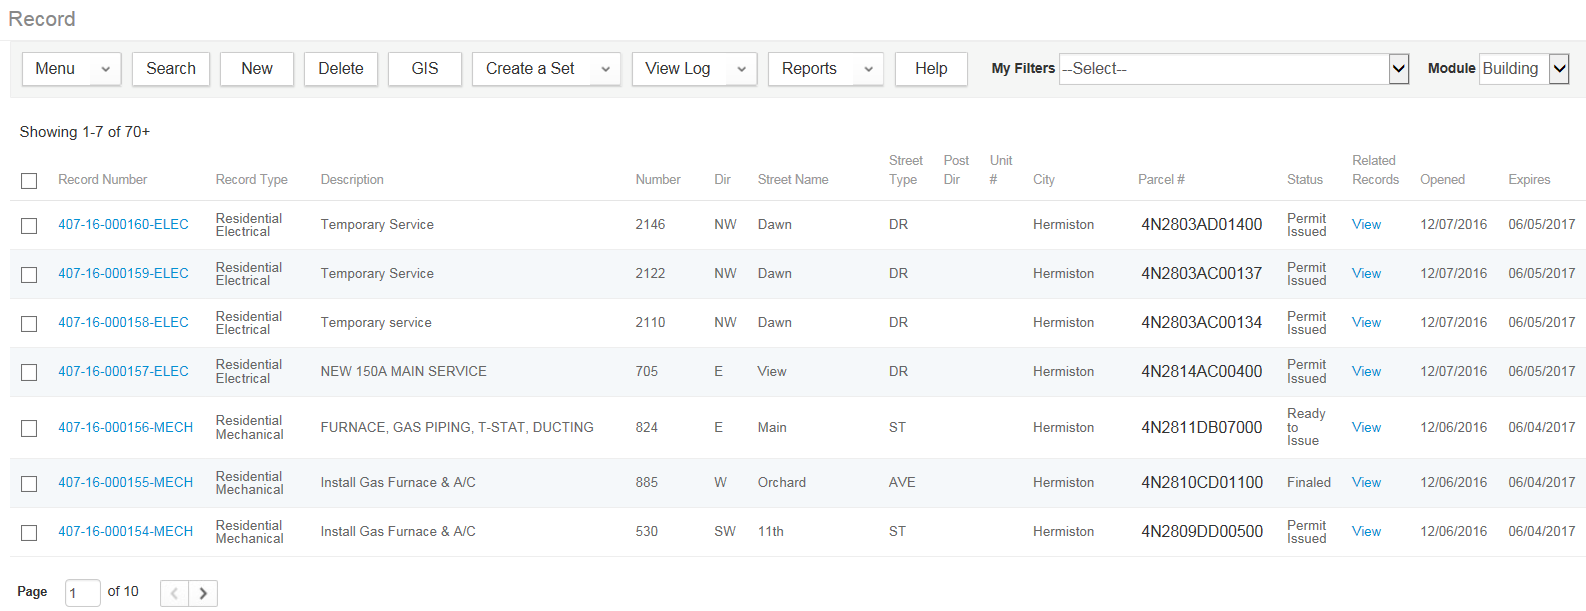Select the 407-16-000156-MECH row checkbox
This screenshot has width=1586, height=611.
29,428
